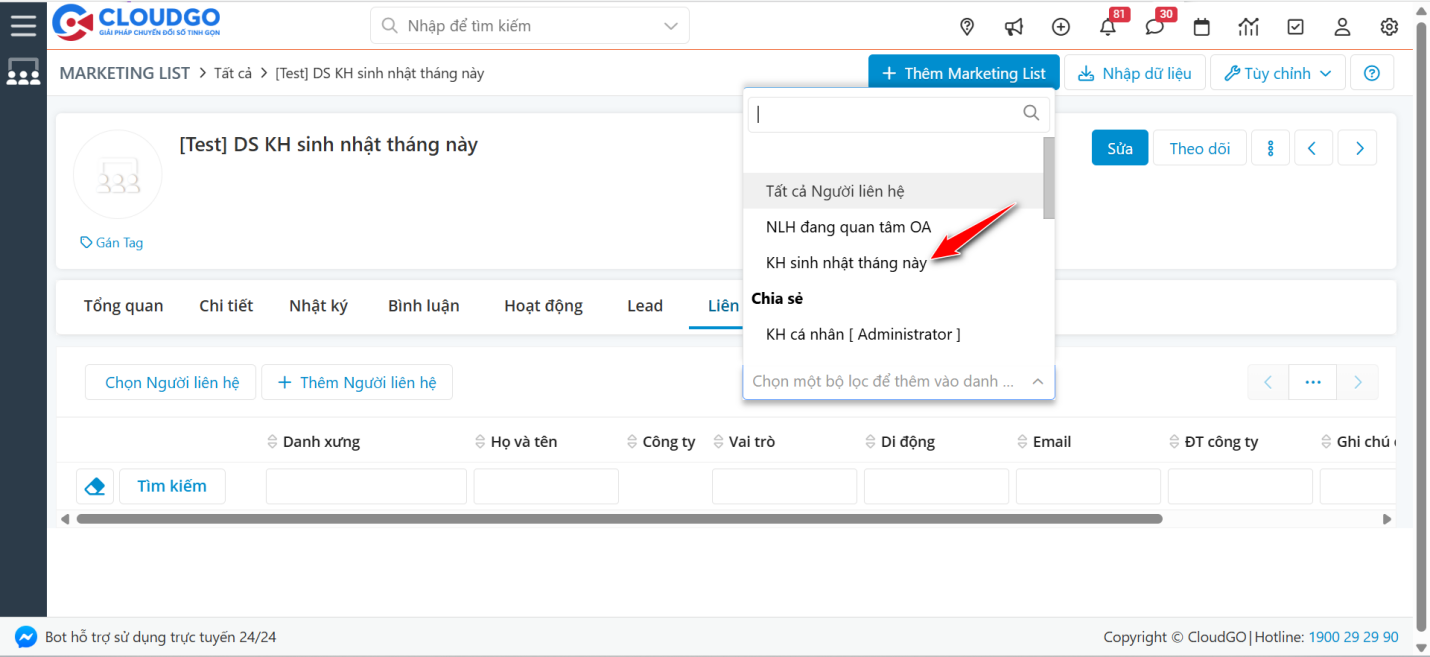Image resolution: width=1430 pixels, height=657 pixels.
Task: Expand the sidebar hamburger menu
Action: [23, 25]
